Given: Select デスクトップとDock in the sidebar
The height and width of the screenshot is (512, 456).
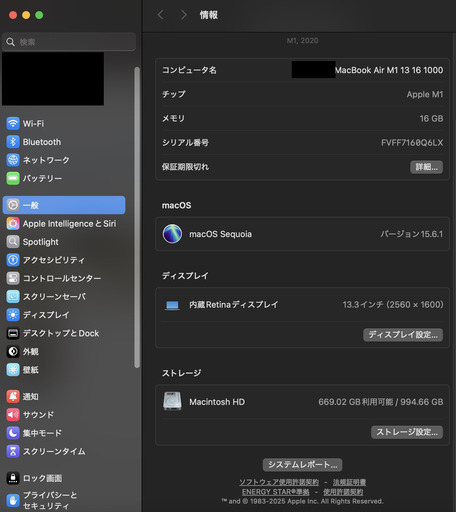Looking at the screenshot, I should [x=64, y=333].
